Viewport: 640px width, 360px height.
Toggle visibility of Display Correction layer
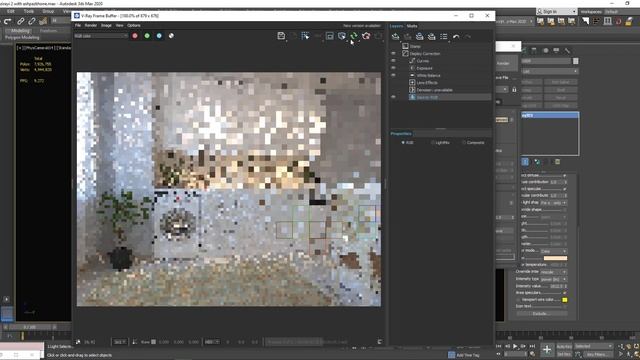[x=393, y=53]
